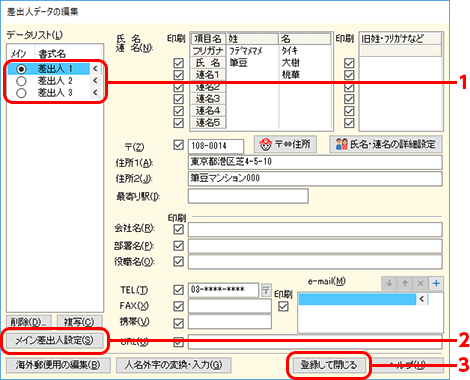Open arrow next to 差出人 3 entry
This screenshot has width=470, height=380.
95,92
